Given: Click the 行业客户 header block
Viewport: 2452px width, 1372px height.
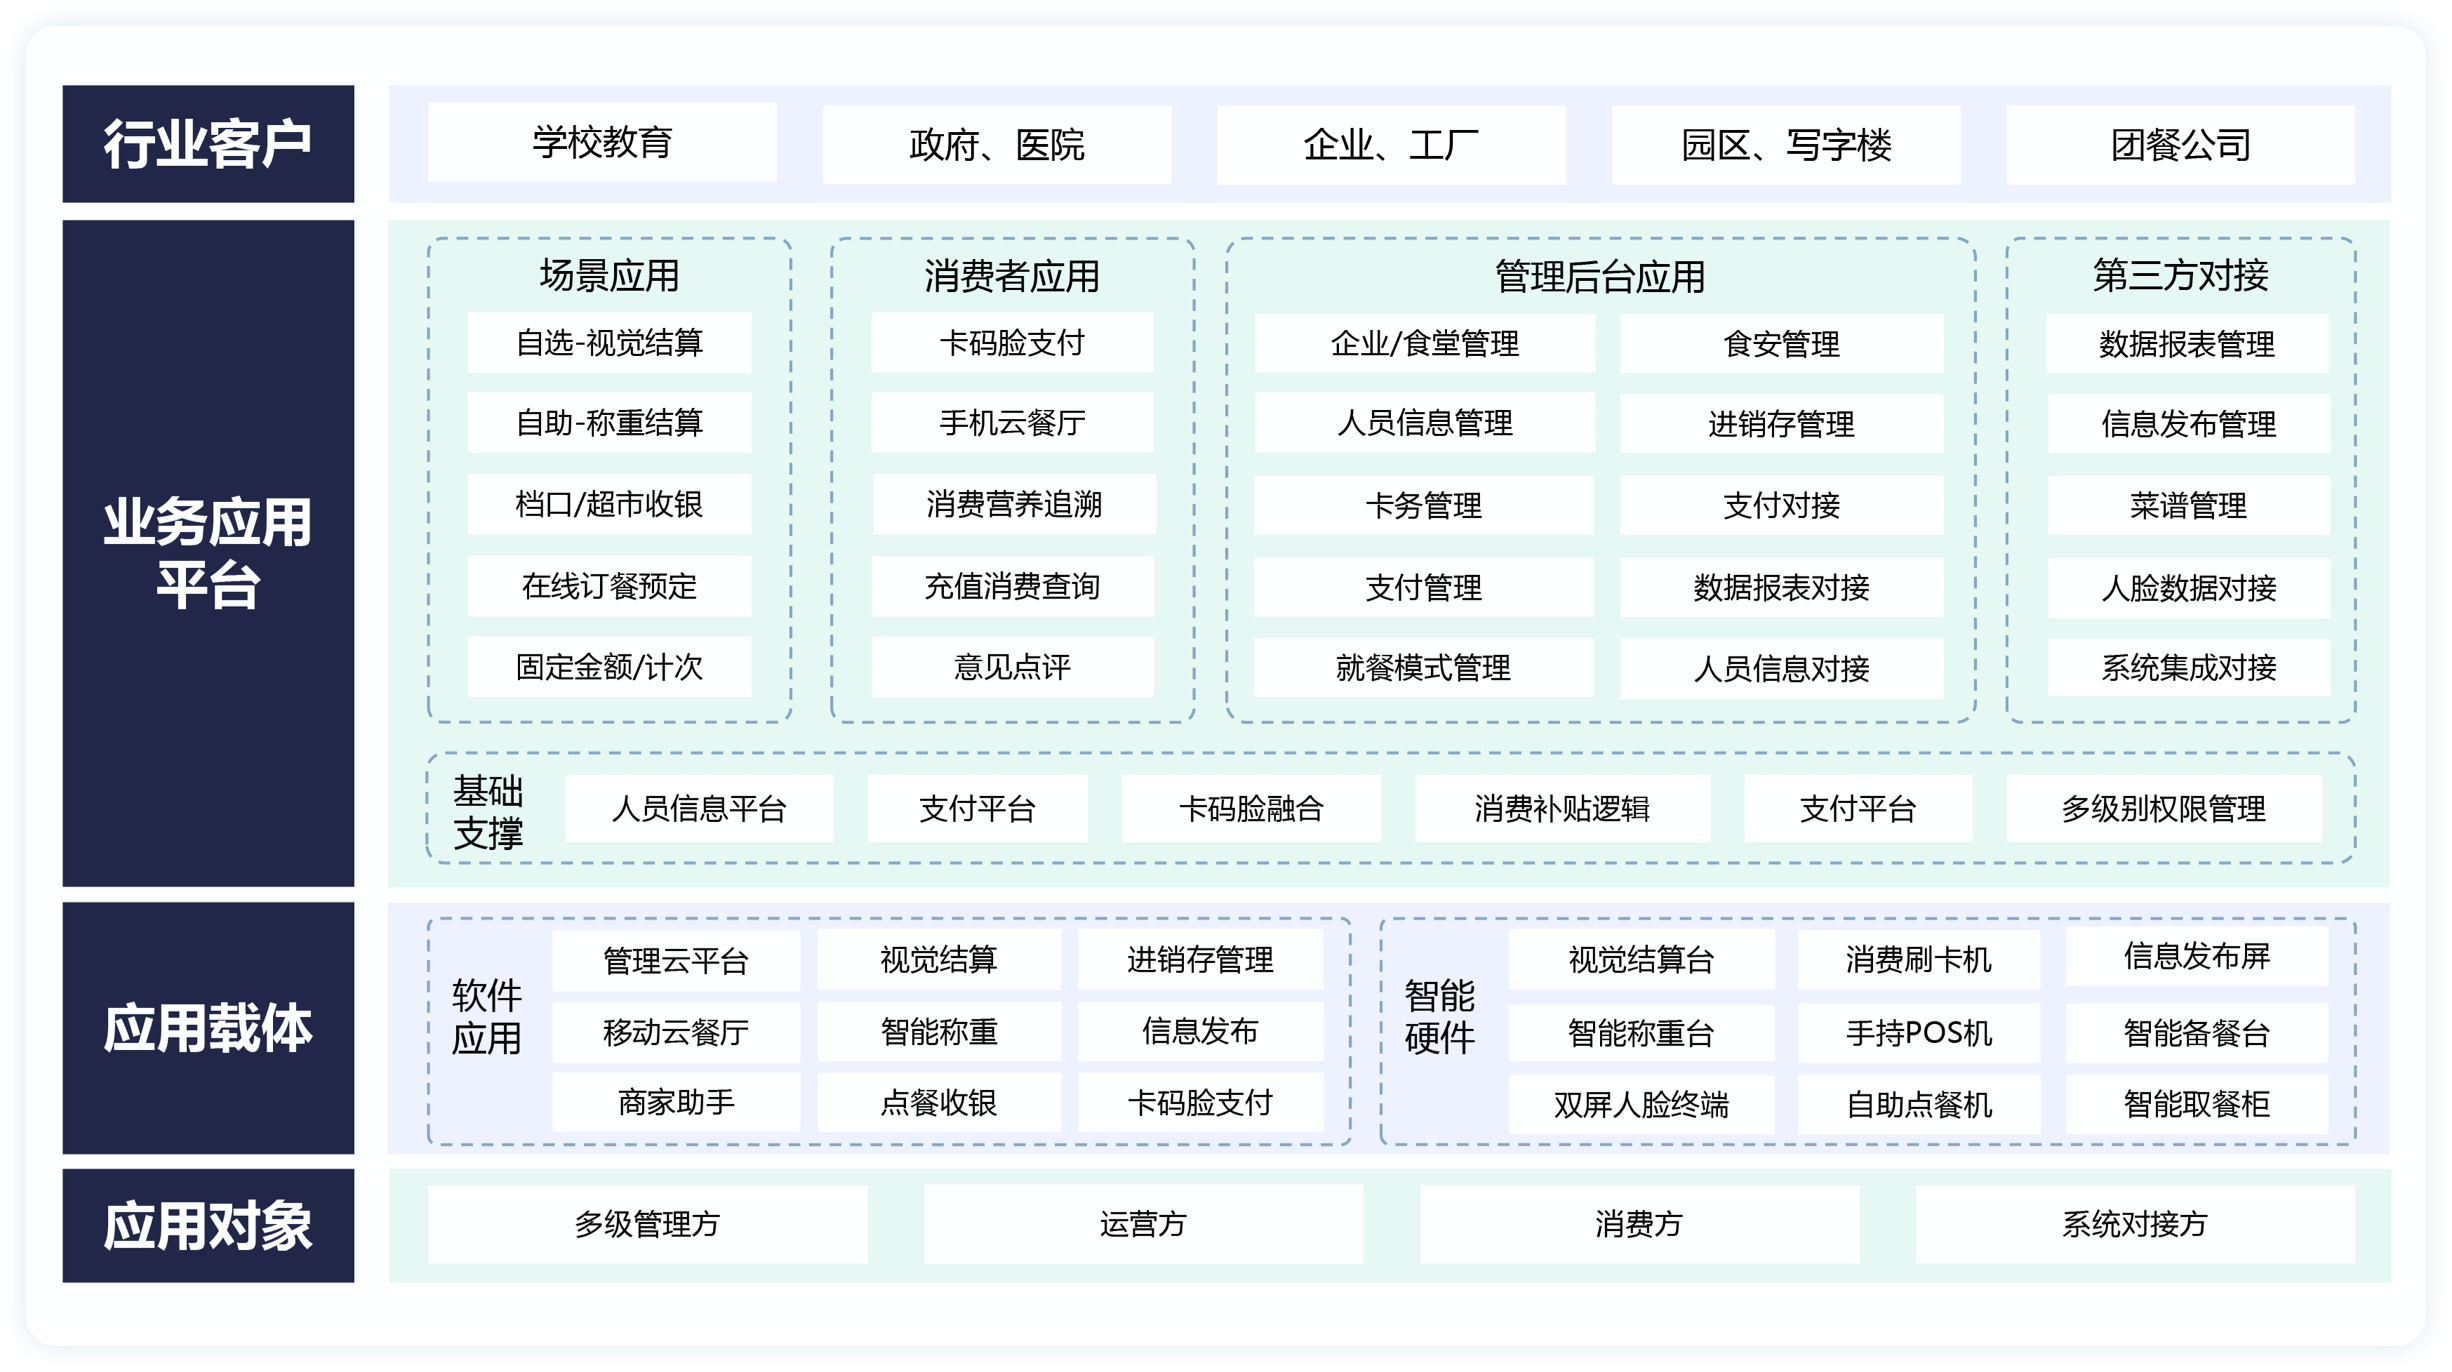Looking at the screenshot, I should tap(208, 144).
